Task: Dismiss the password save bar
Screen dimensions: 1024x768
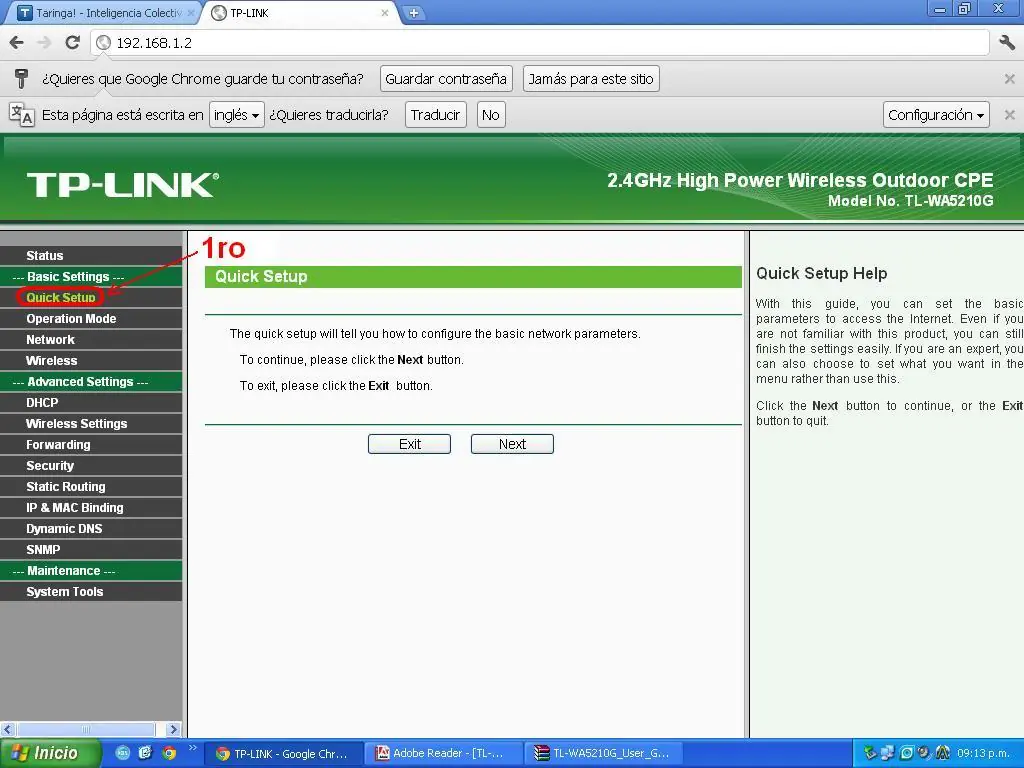Action: click(1009, 79)
